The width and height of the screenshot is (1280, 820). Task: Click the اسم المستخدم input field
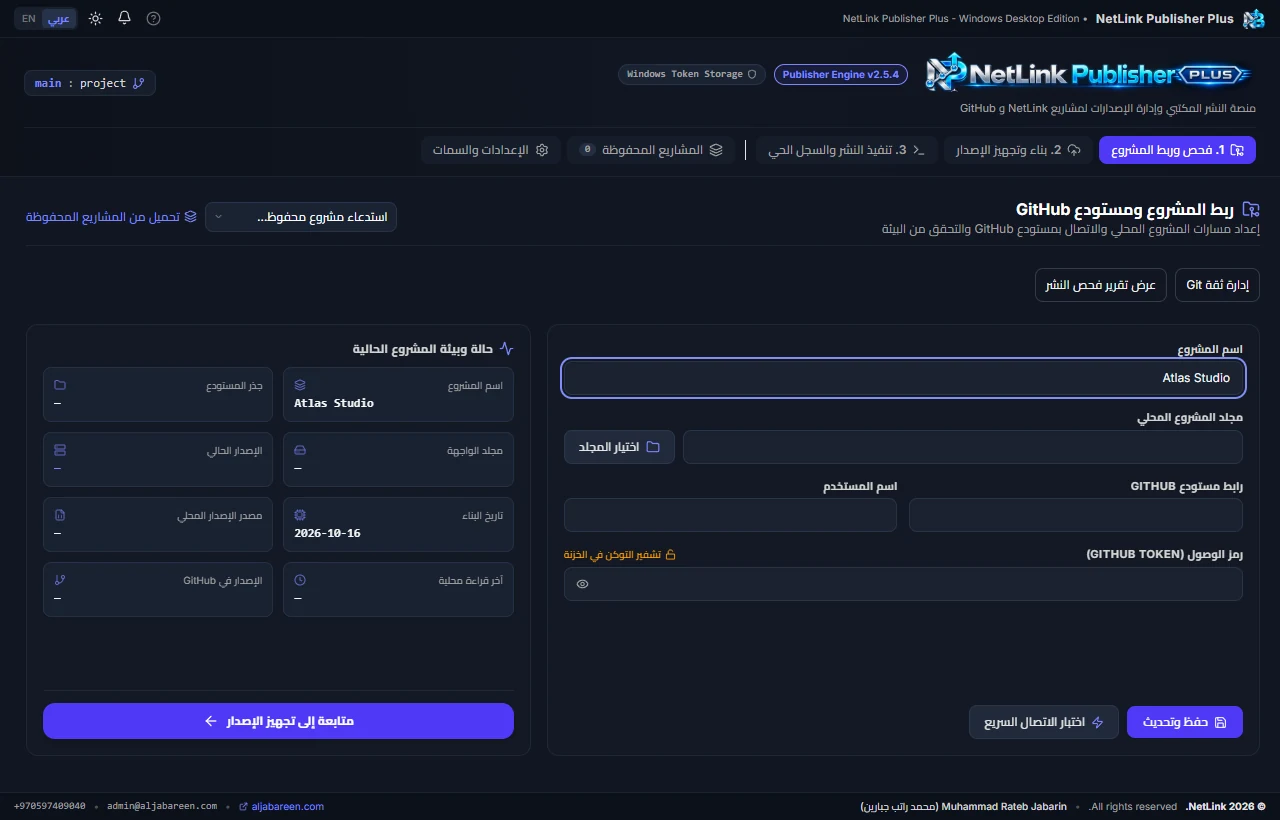(x=730, y=515)
